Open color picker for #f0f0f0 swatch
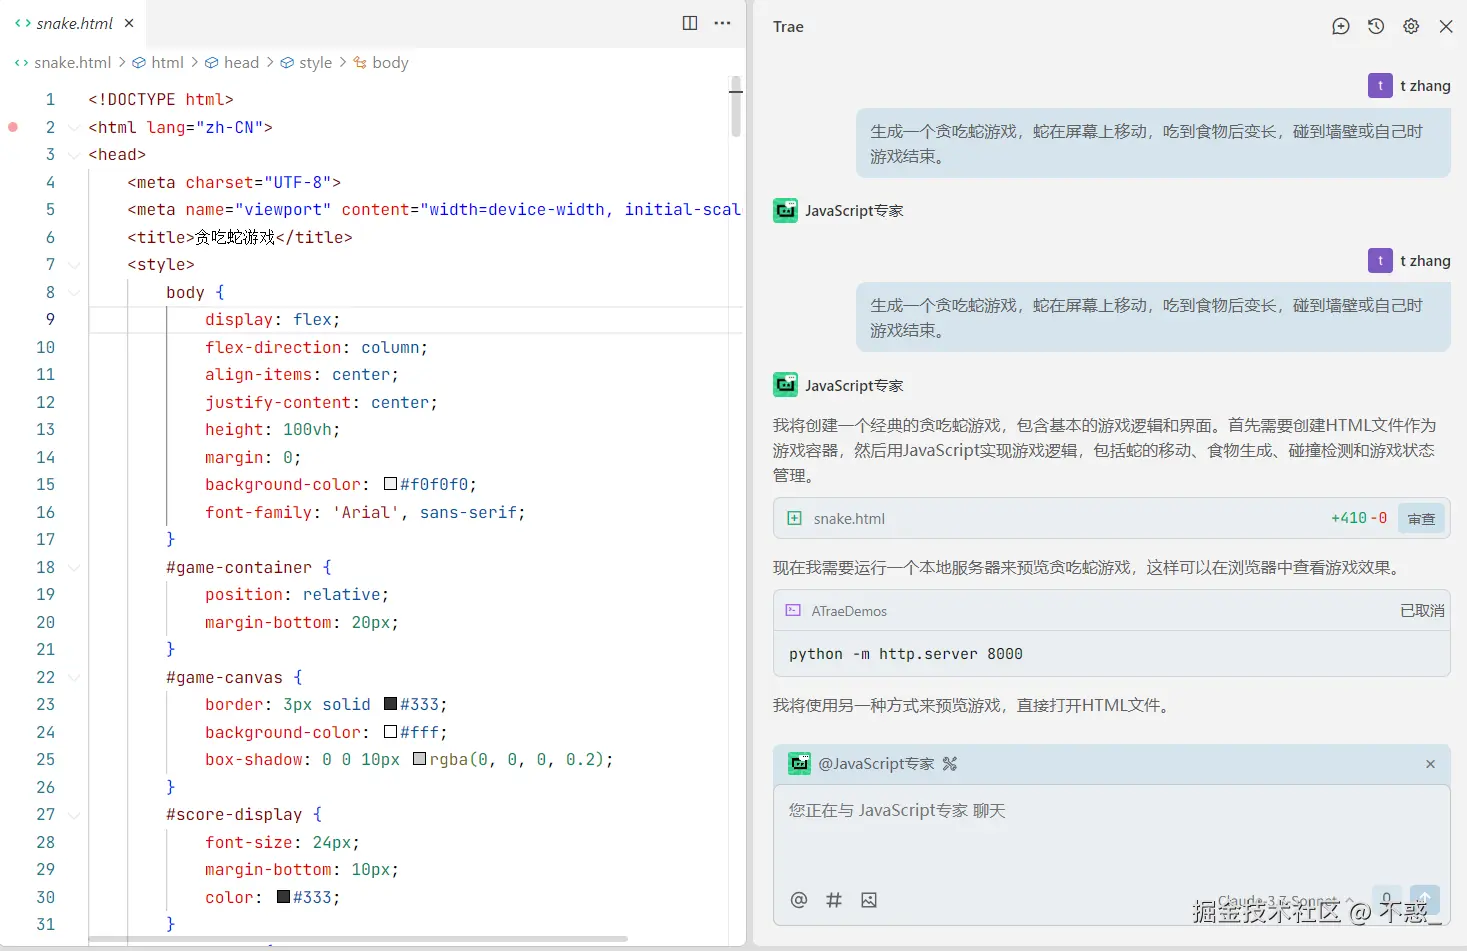 click(391, 484)
